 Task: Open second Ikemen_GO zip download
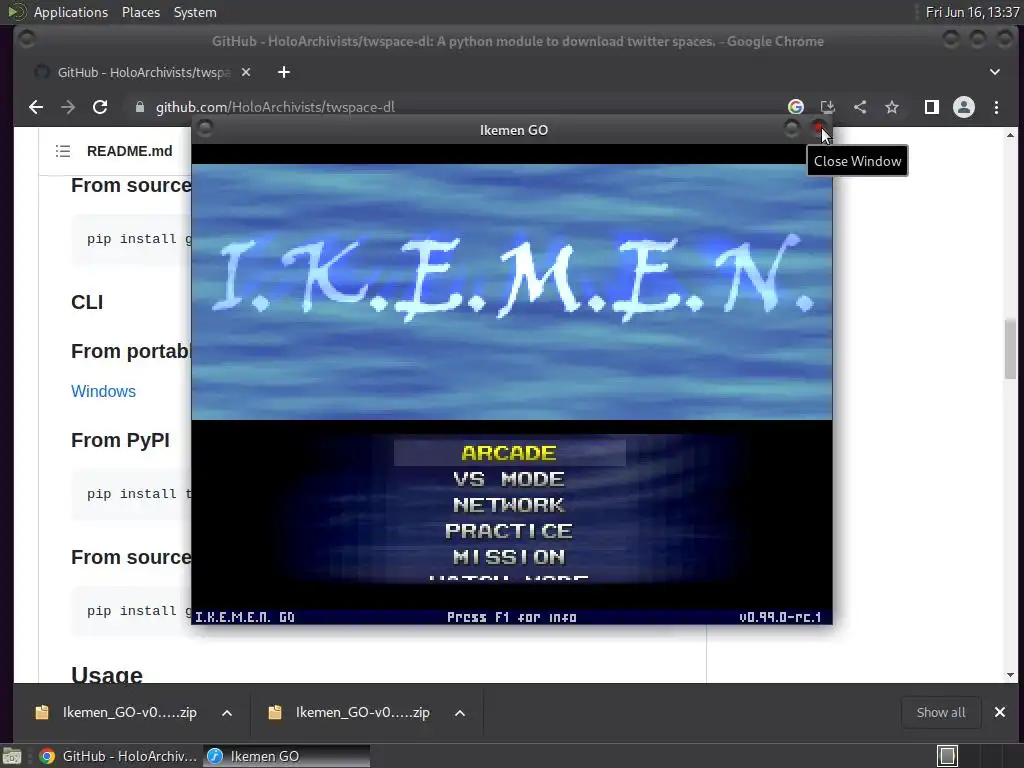(x=350, y=712)
